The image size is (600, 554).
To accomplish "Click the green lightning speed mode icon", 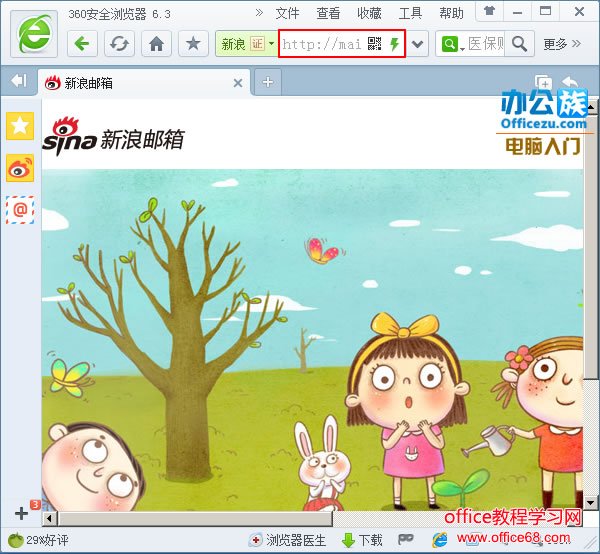I will [394, 44].
